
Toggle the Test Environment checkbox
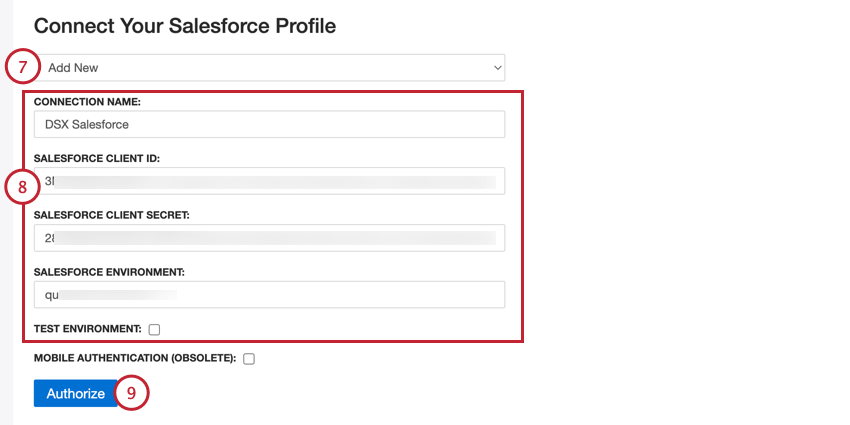[x=154, y=329]
